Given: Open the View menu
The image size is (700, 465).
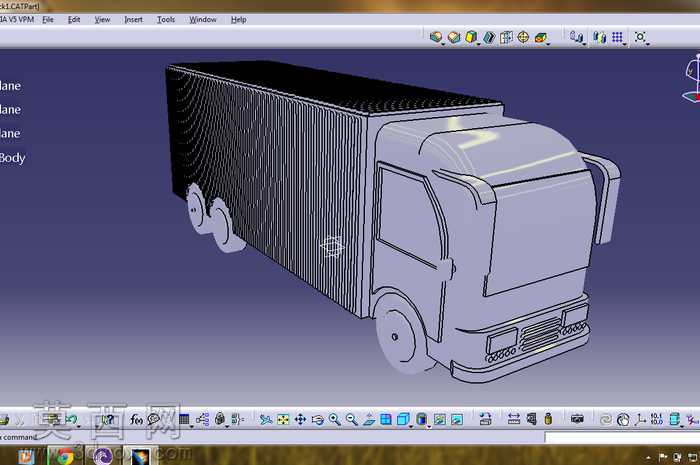Looking at the screenshot, I should (x=102, y=20).
